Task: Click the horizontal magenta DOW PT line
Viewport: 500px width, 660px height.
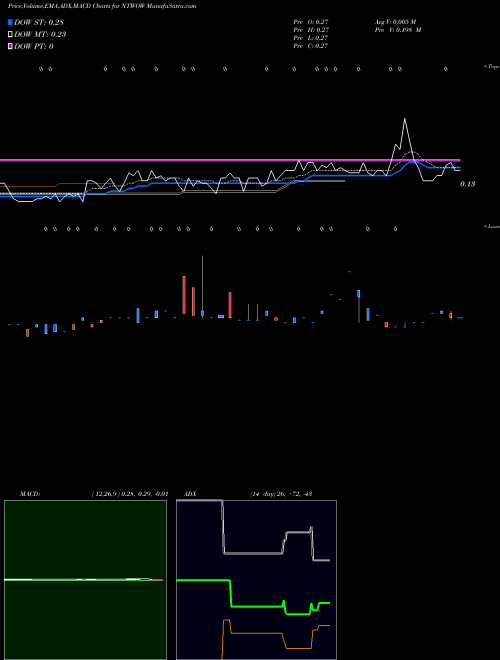Action: point(230,160)
